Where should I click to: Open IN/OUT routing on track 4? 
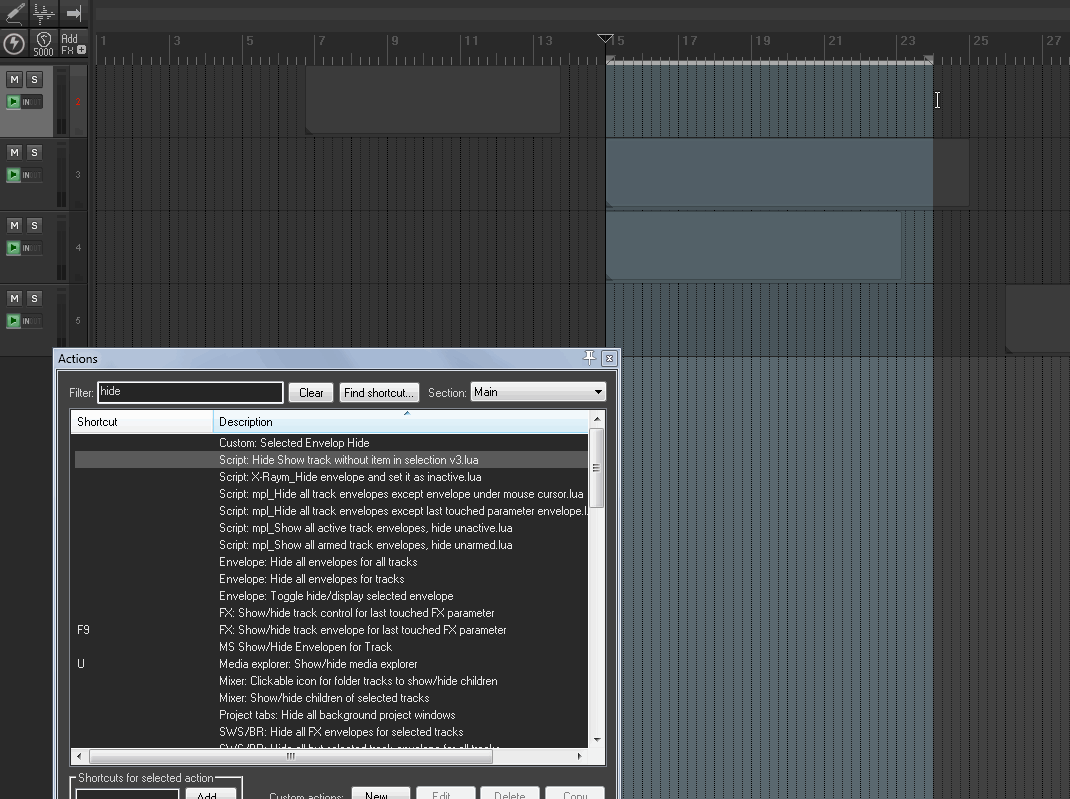tap(31, 248)
